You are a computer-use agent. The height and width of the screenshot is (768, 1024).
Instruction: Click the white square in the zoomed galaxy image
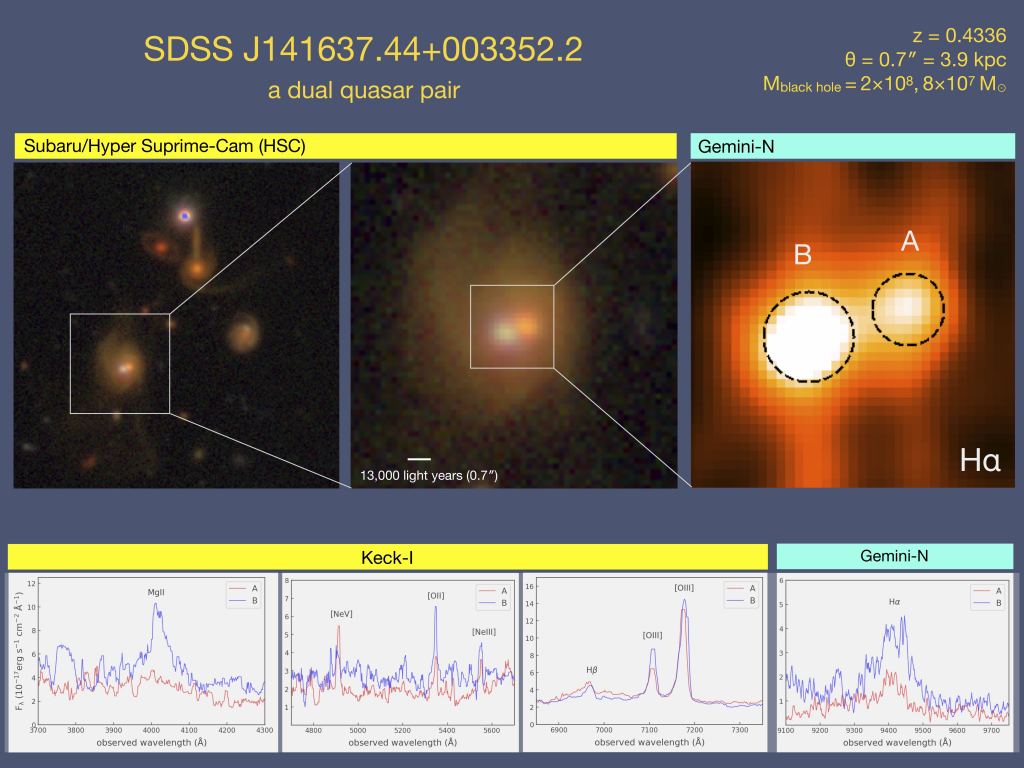[x=511, y=326]
